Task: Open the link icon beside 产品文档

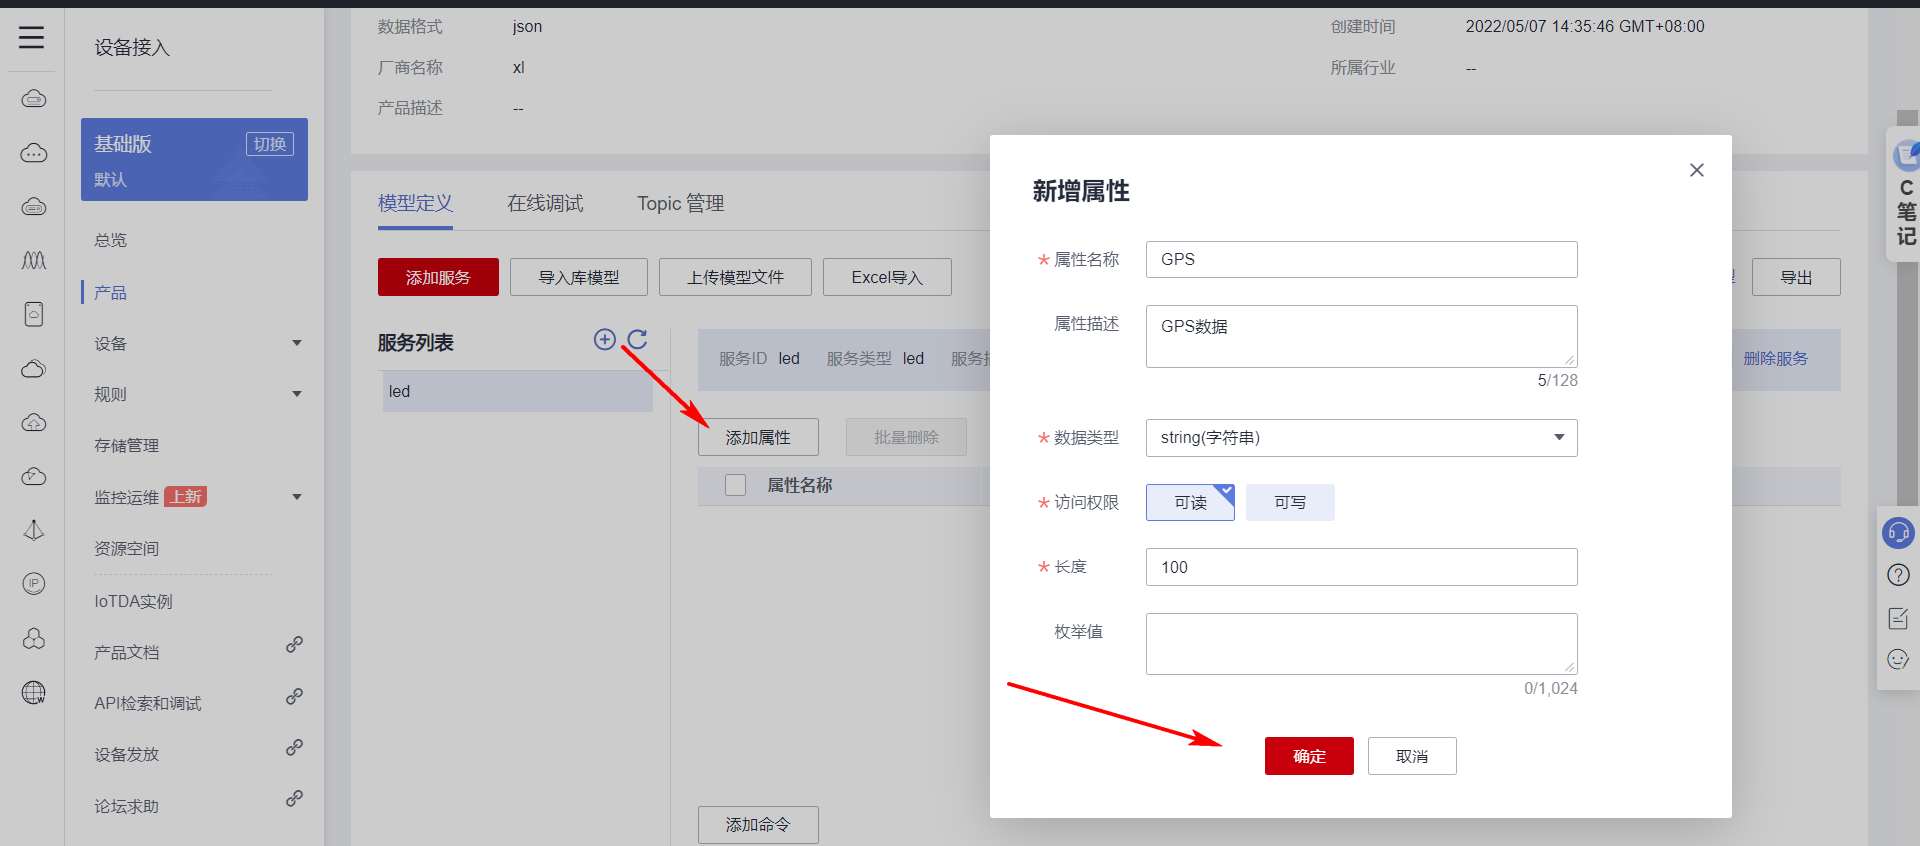Action: [294, 645]
